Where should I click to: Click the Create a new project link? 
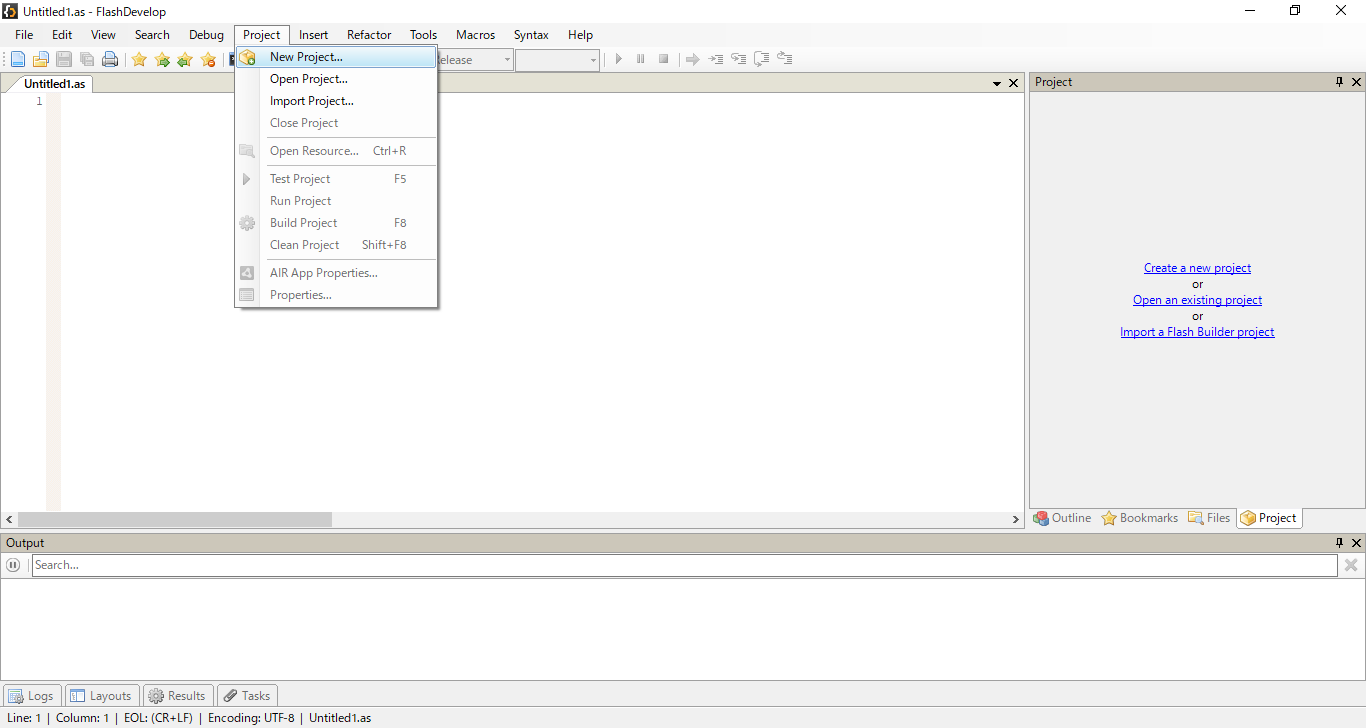[1197, 268]
